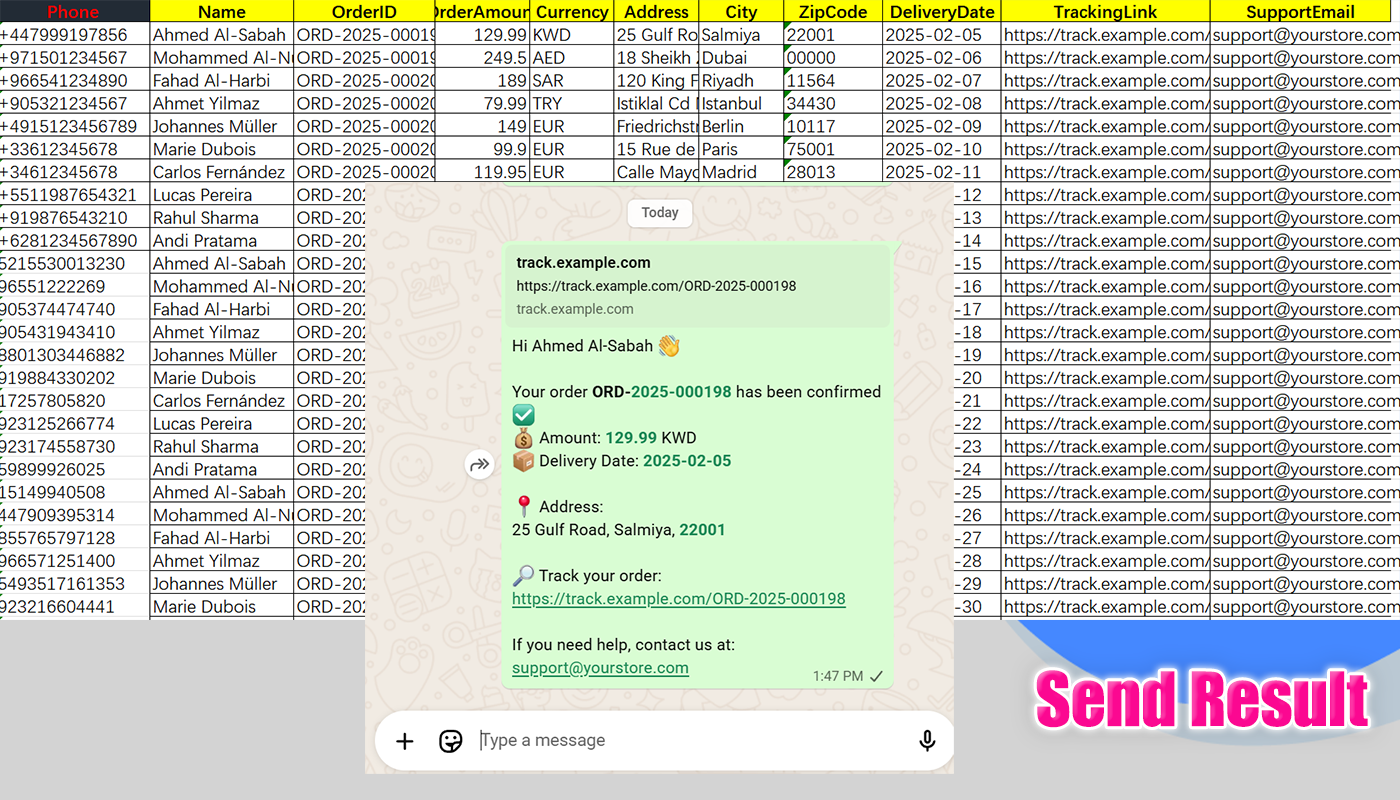The width and height of the screenshot is (1400, 800).
Task: Select the Riyadh city cell
Action: (x=741, y=81)
